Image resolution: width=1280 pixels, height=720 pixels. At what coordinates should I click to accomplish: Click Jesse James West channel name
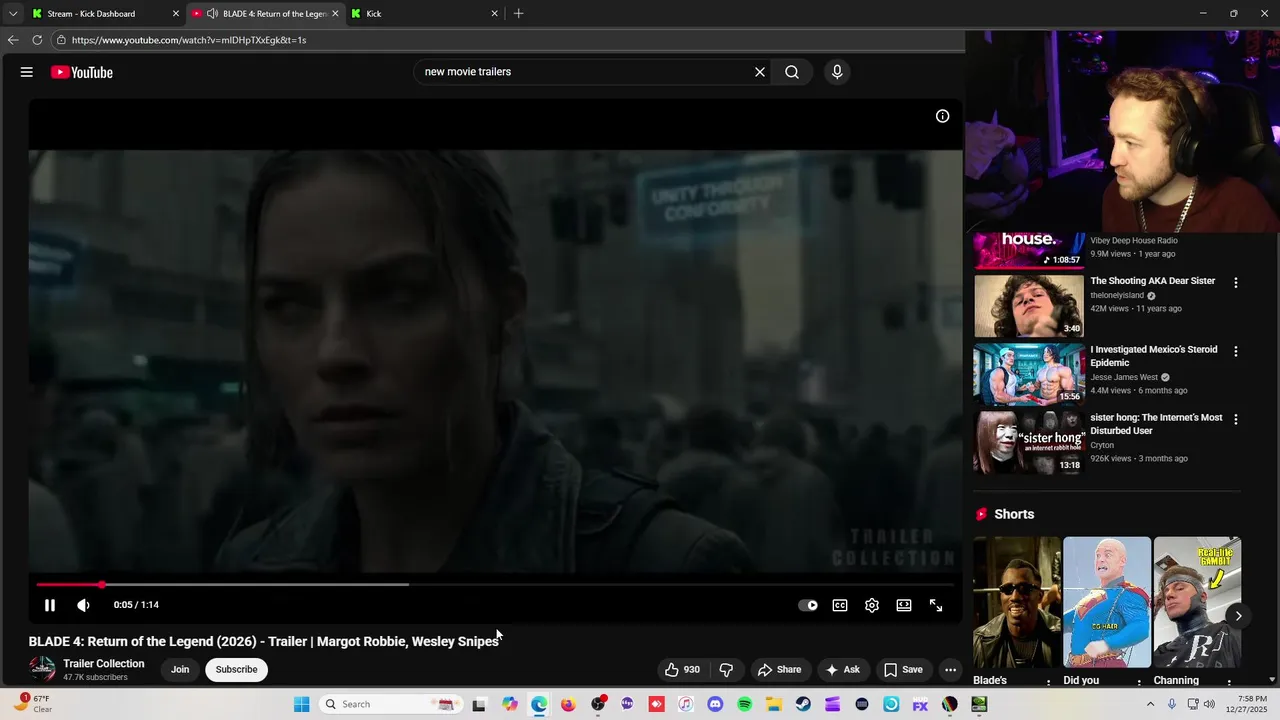click(x=1124, y=377)
